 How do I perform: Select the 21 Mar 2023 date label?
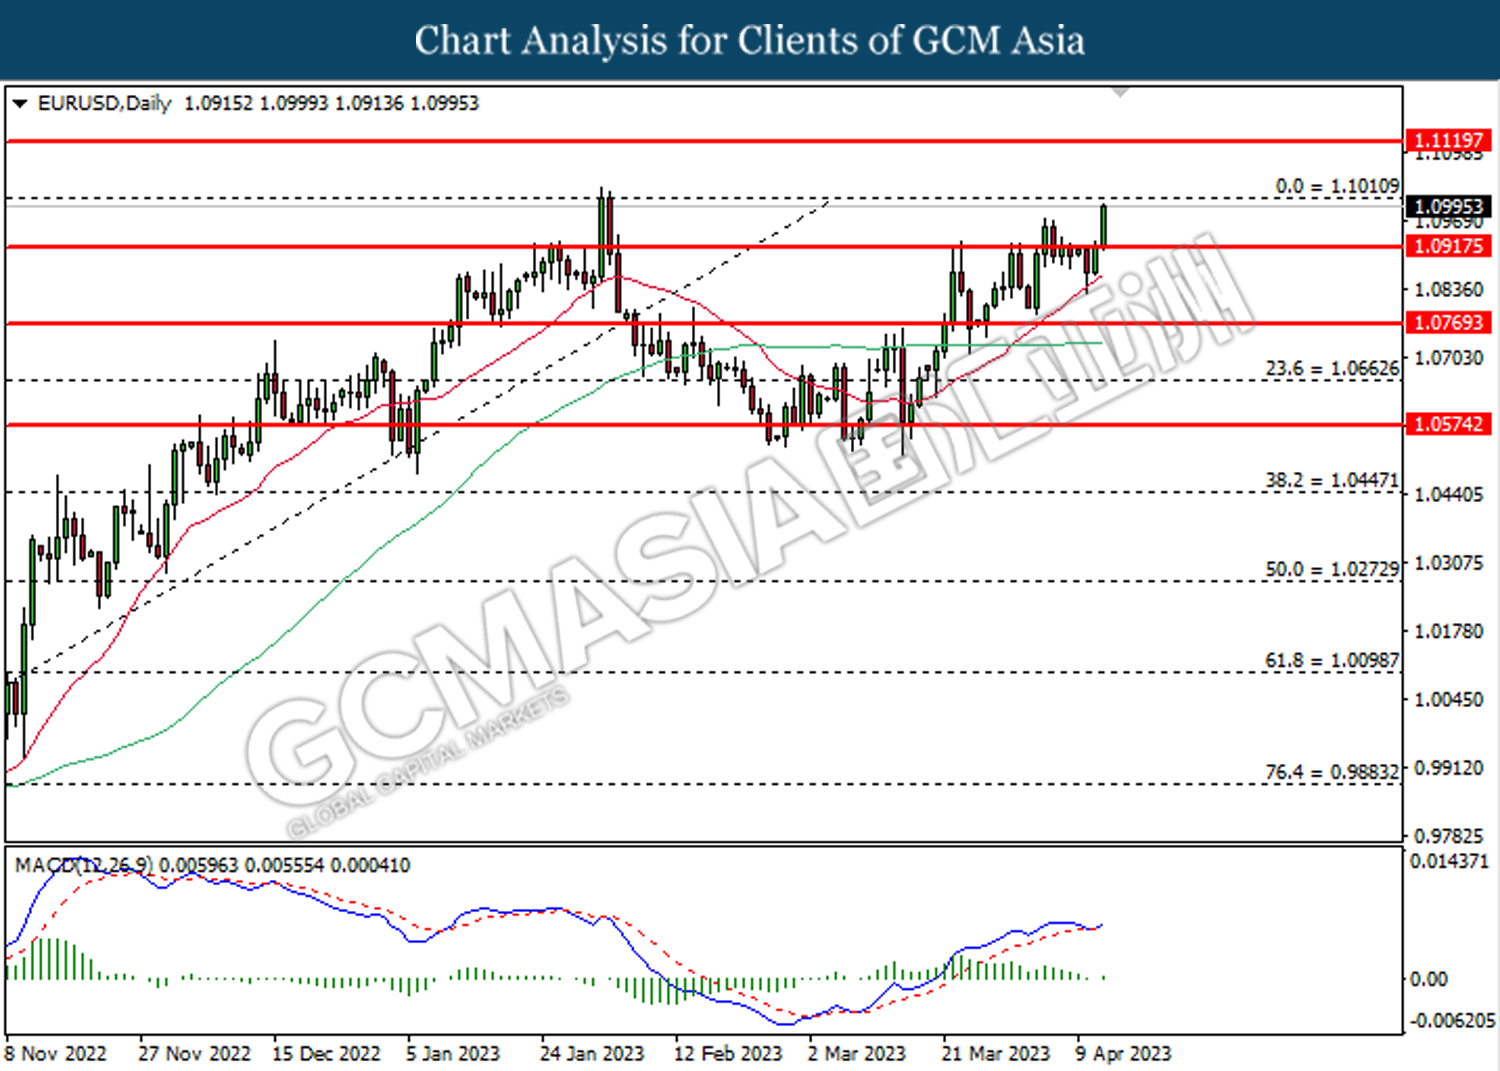(x=996, y=1054)
